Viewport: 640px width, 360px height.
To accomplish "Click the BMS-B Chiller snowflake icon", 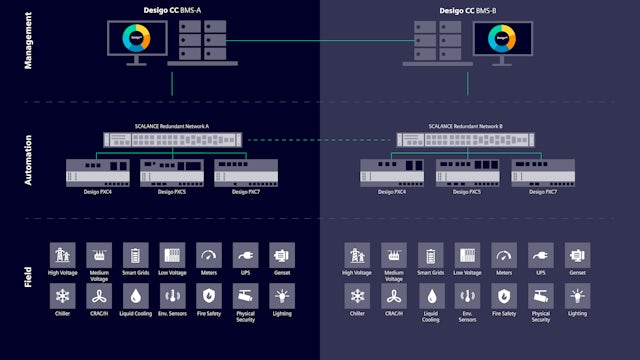I will click(x=357, y=296).
